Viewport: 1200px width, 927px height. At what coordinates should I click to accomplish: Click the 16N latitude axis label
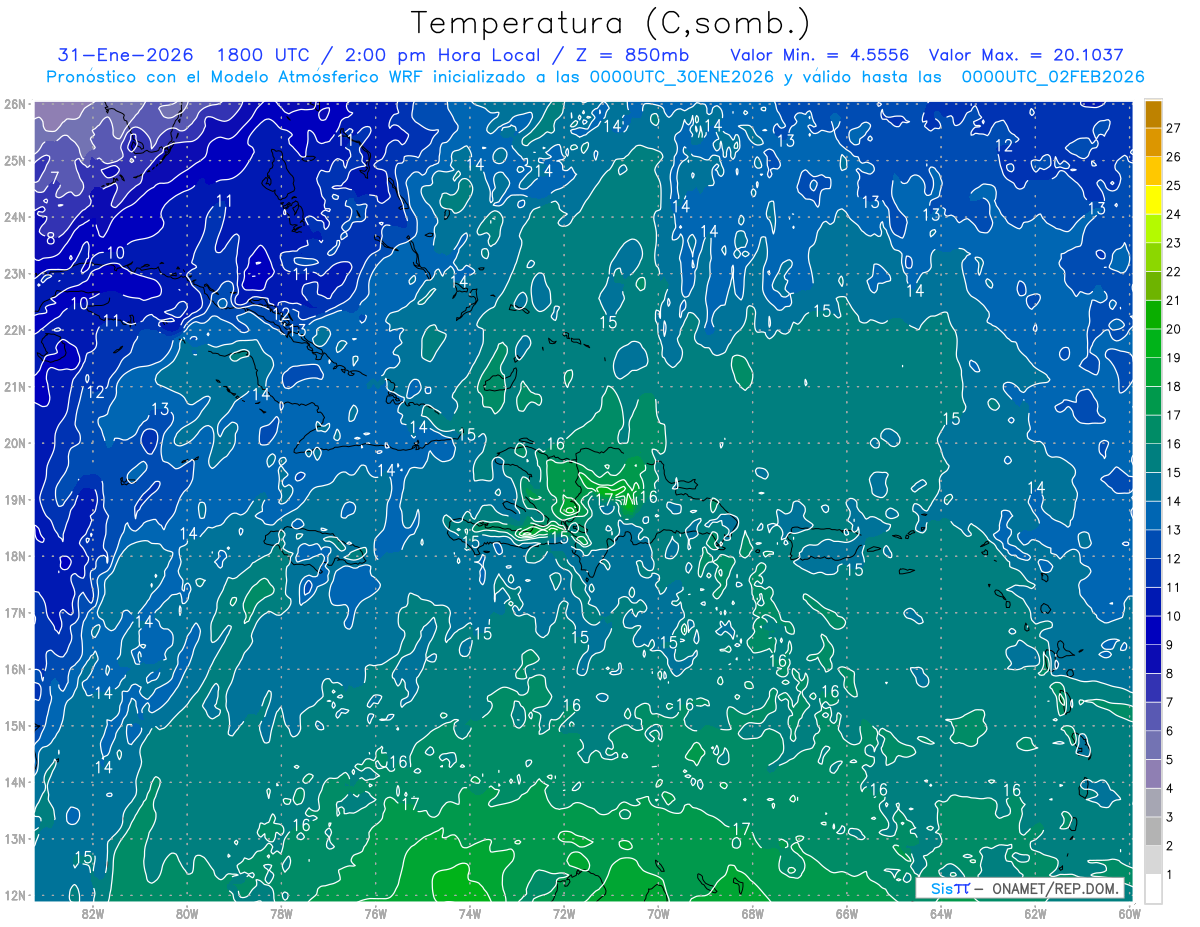pyautogui.click(x=15, y=669)
